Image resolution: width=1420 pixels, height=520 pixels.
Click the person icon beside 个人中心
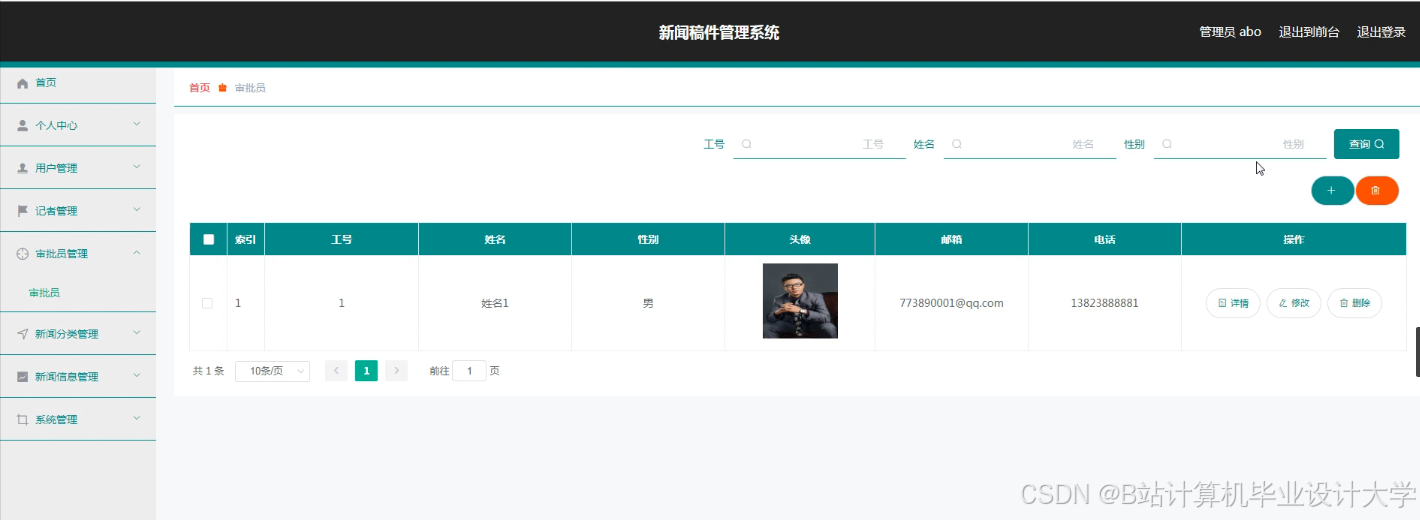(x=22, y=126)
